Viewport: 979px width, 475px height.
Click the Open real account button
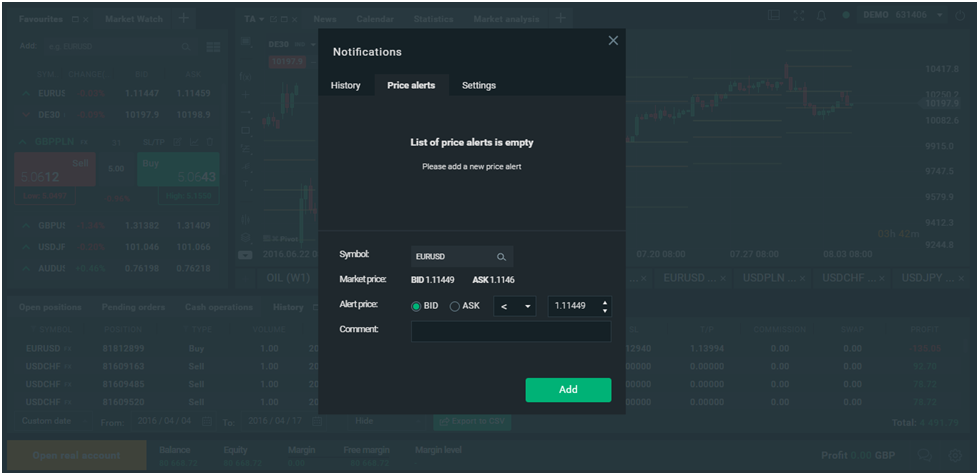tap(77, 455)
